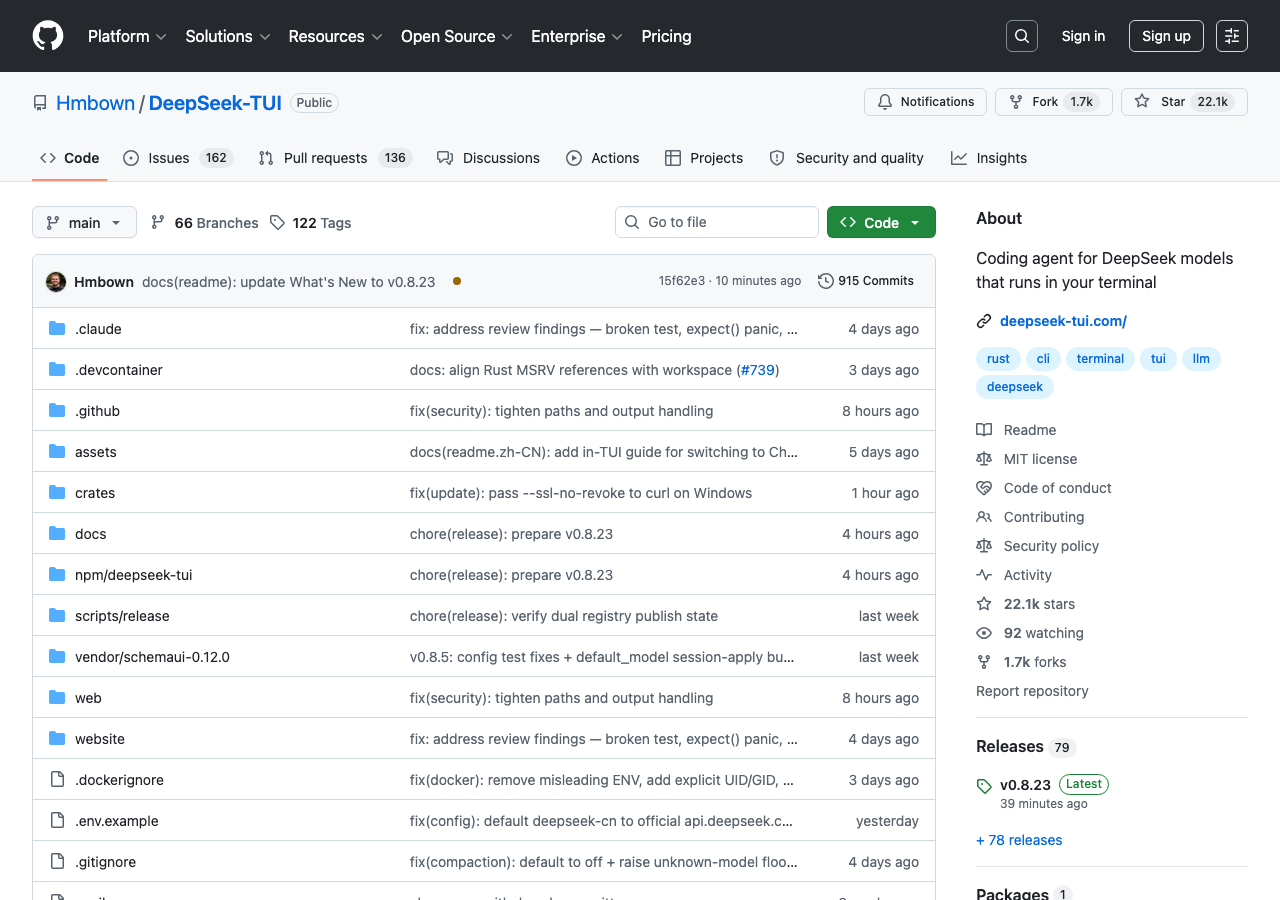
Task: Expand the Platform menu in header
Action: (x=127, y=36)
